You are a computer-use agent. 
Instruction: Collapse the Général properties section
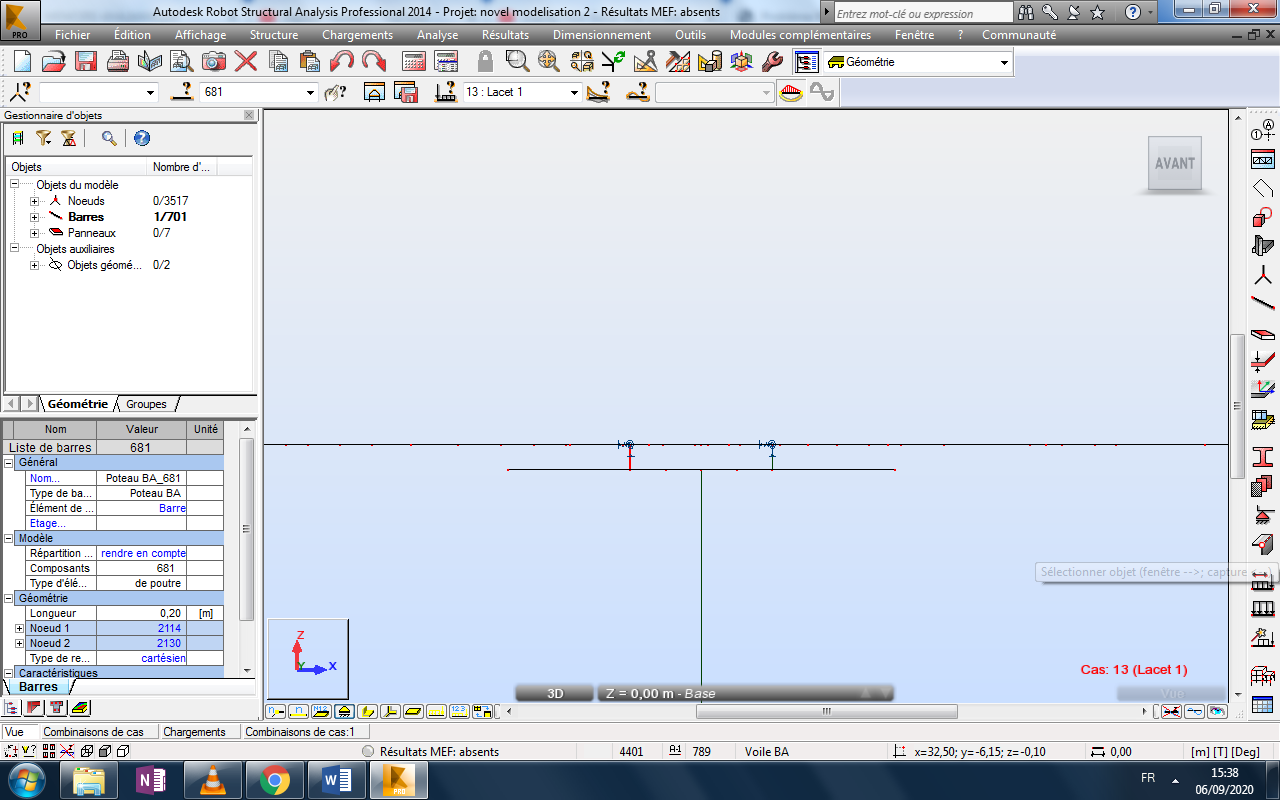point(10,463)
